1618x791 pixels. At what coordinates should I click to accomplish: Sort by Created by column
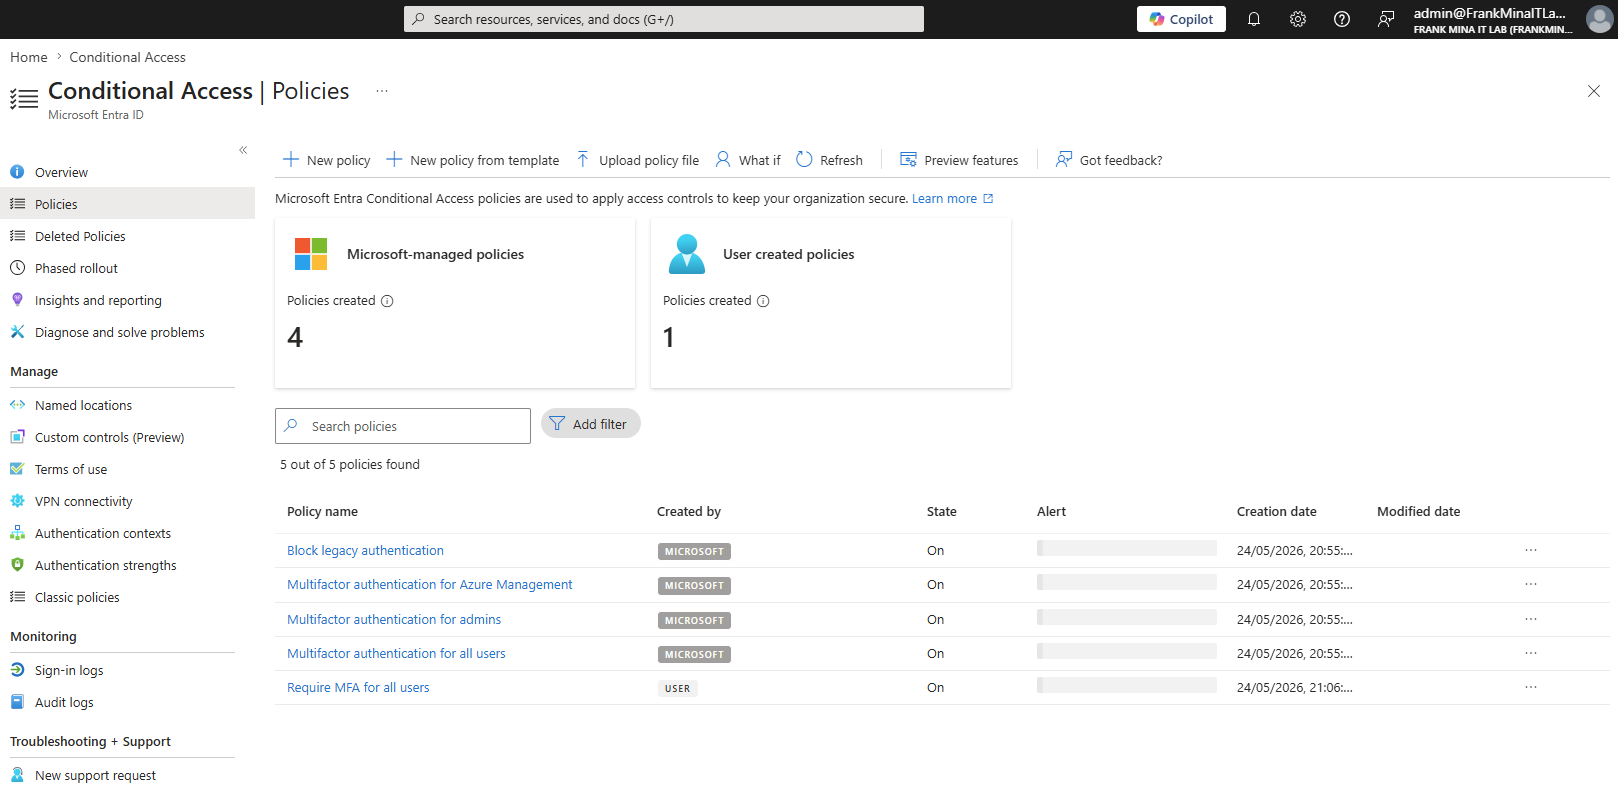pyautogui.click(x=689, y=511)
